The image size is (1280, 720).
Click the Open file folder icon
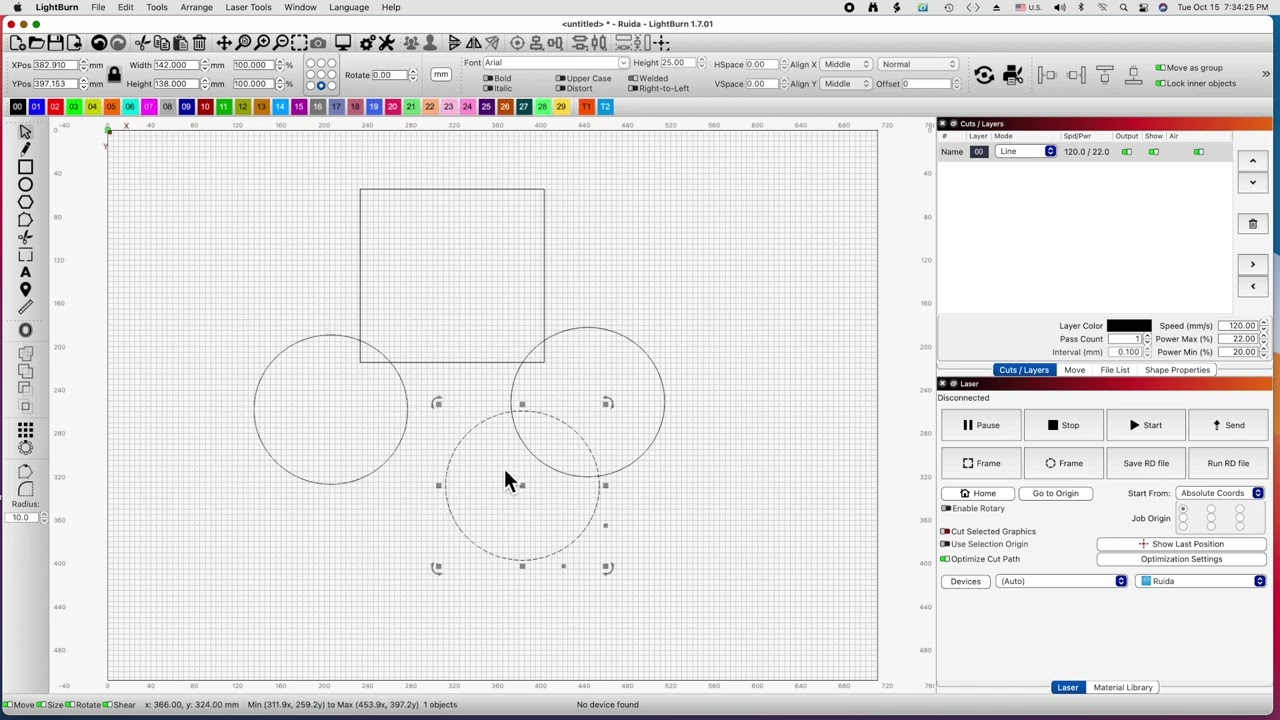[x=36, y=43]
